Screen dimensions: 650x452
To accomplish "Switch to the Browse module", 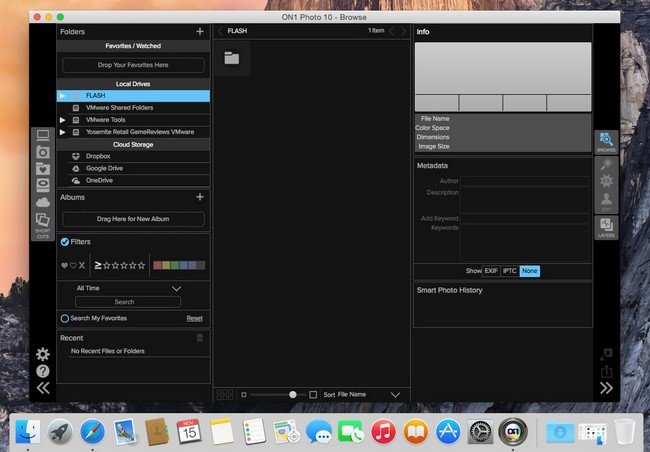I will (x=606, y=142).
